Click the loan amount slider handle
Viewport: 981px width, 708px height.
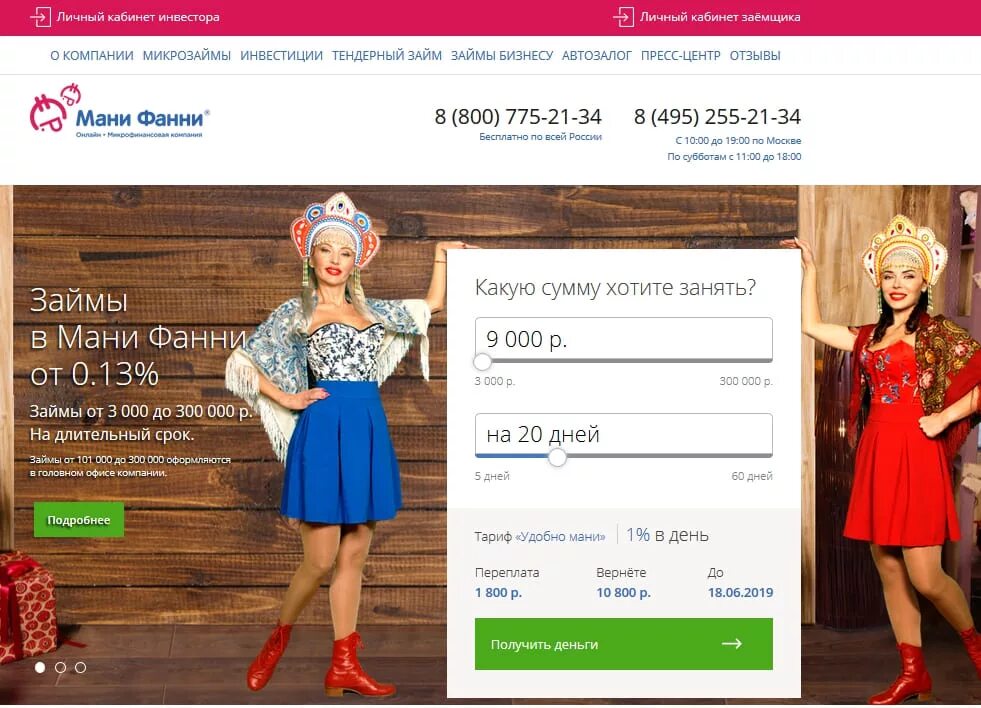point(482,362)
